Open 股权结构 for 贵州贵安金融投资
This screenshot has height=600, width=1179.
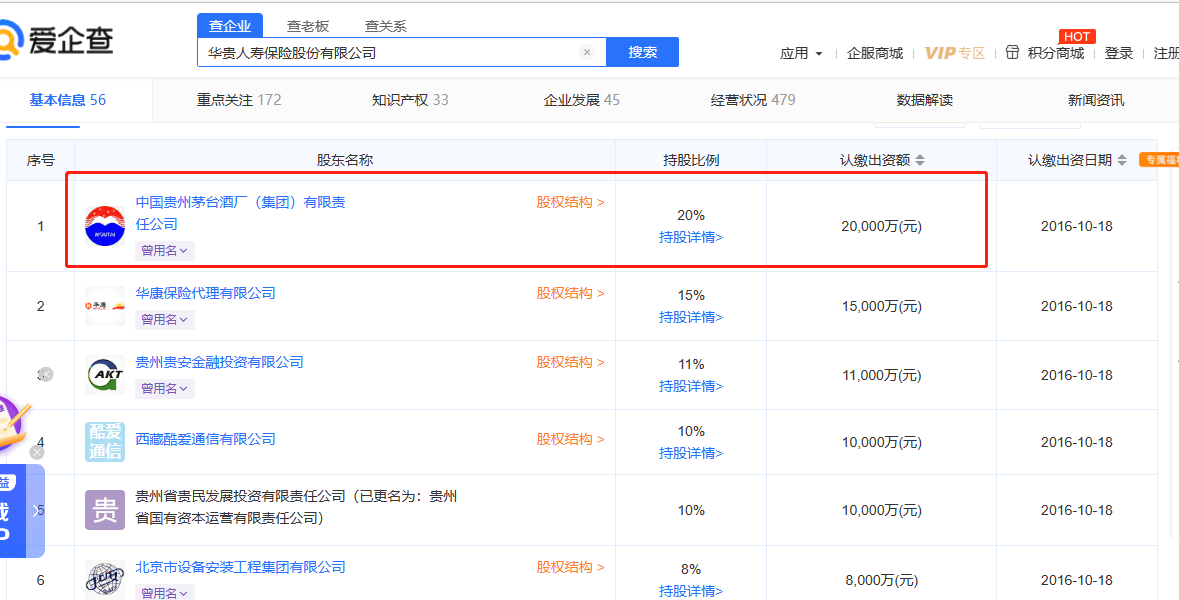pos(570,362)
